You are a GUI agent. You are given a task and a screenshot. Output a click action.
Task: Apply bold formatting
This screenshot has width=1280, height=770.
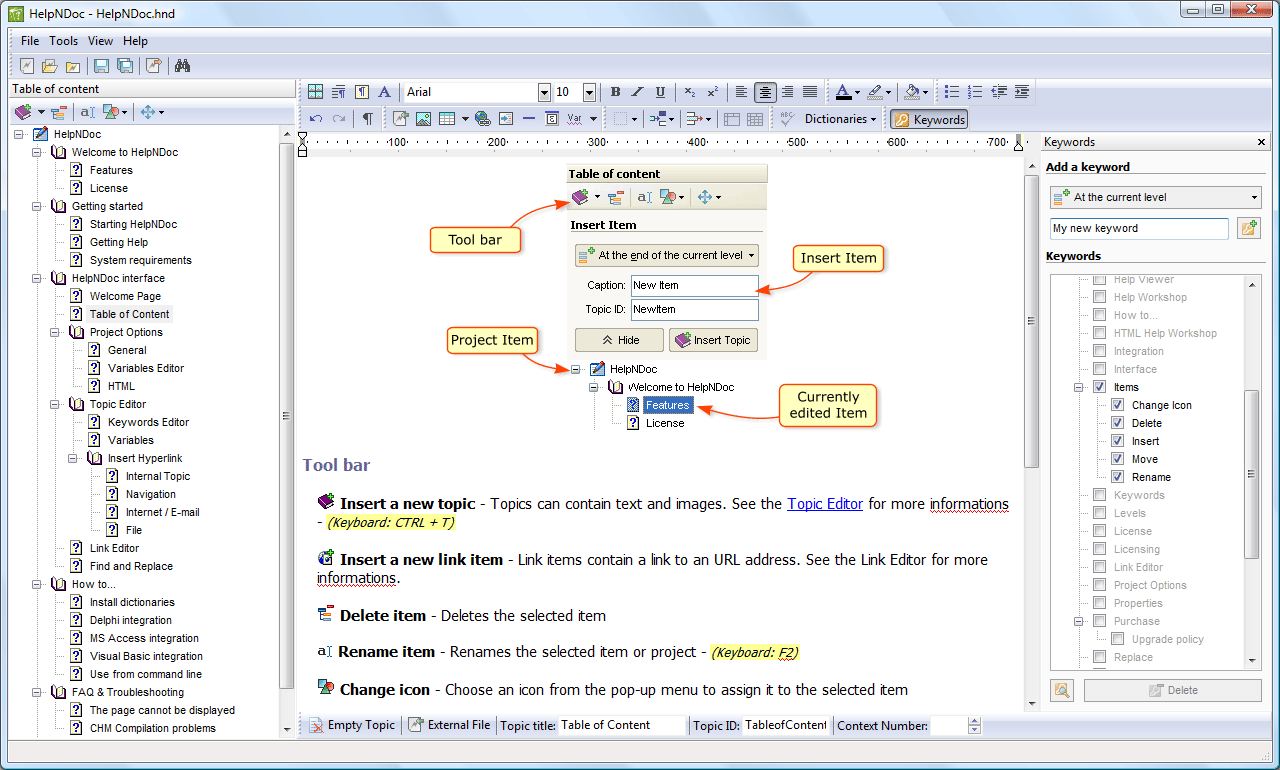click(615, 92)
